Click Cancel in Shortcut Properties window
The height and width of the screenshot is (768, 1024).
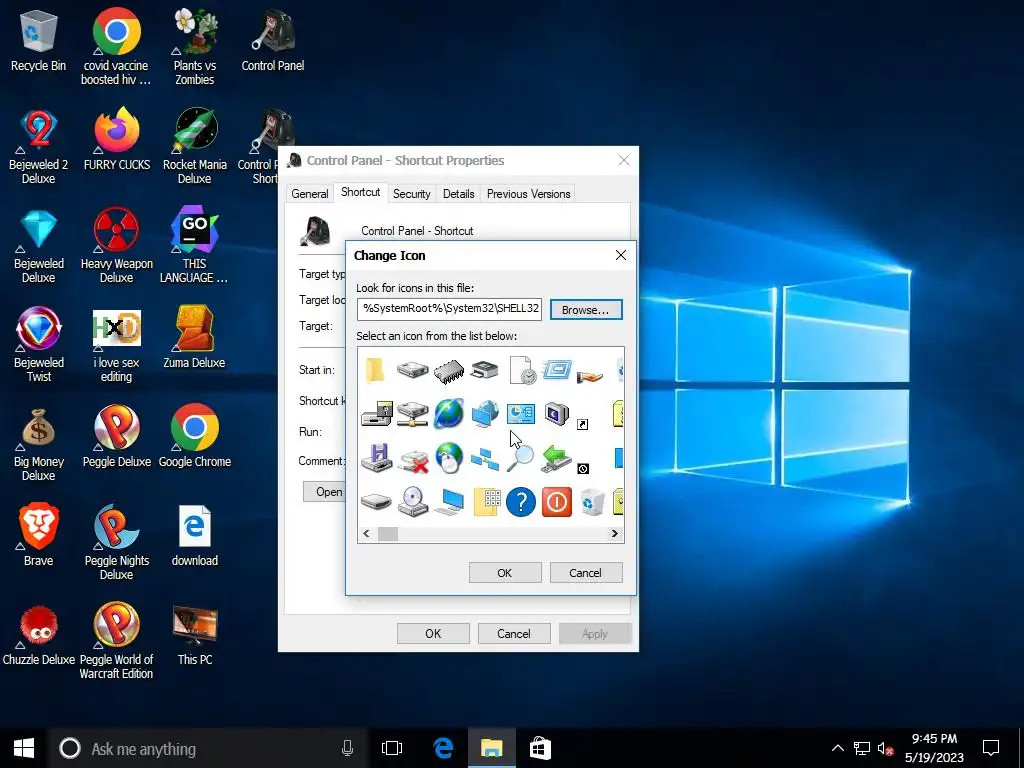tap(514, 633)
